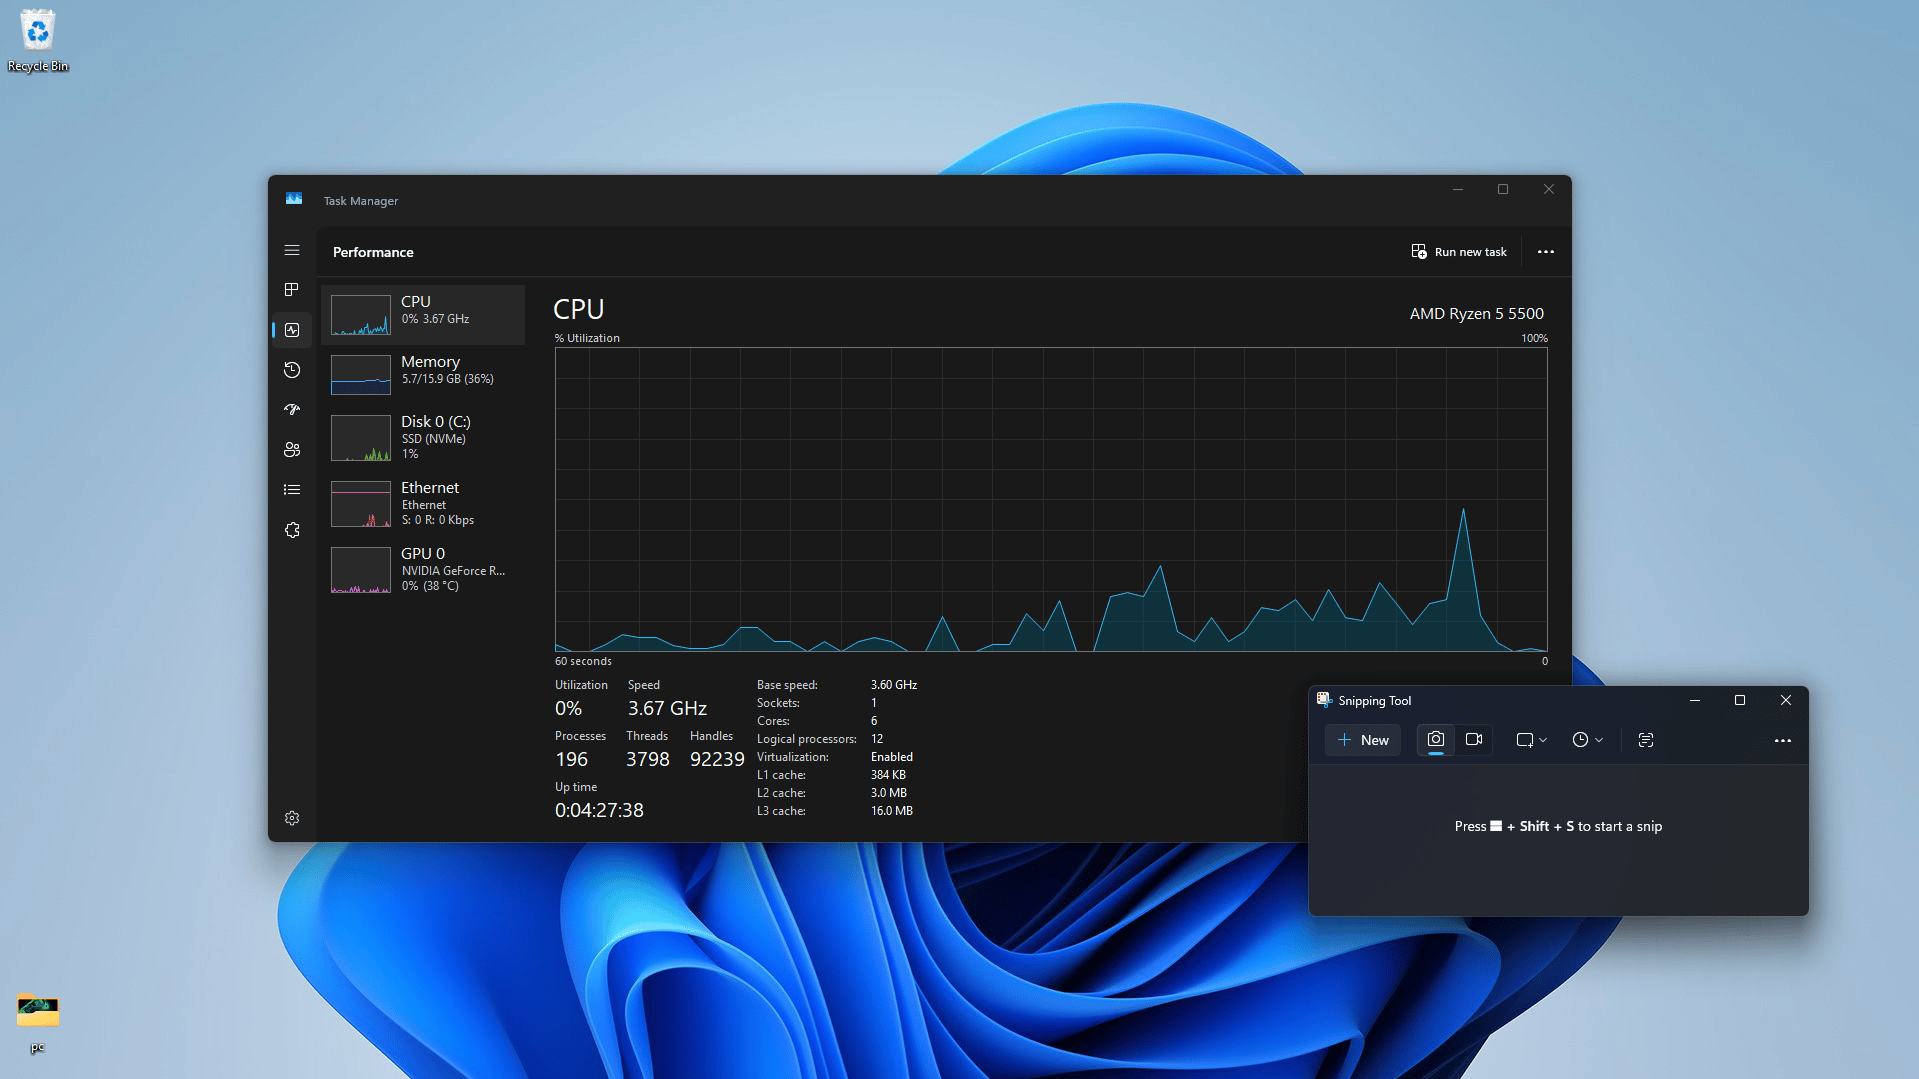This screenshot has height=1079, width=1919.
Task: Click the 3798 threads value
Action: pyautogui.click(x=648, y=759)
